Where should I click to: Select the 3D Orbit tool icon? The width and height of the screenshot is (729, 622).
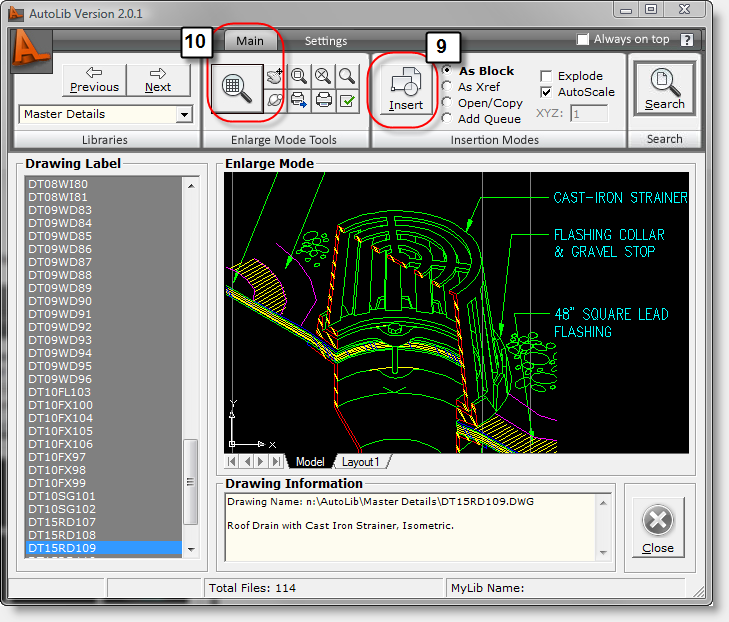tap(275, 100)
